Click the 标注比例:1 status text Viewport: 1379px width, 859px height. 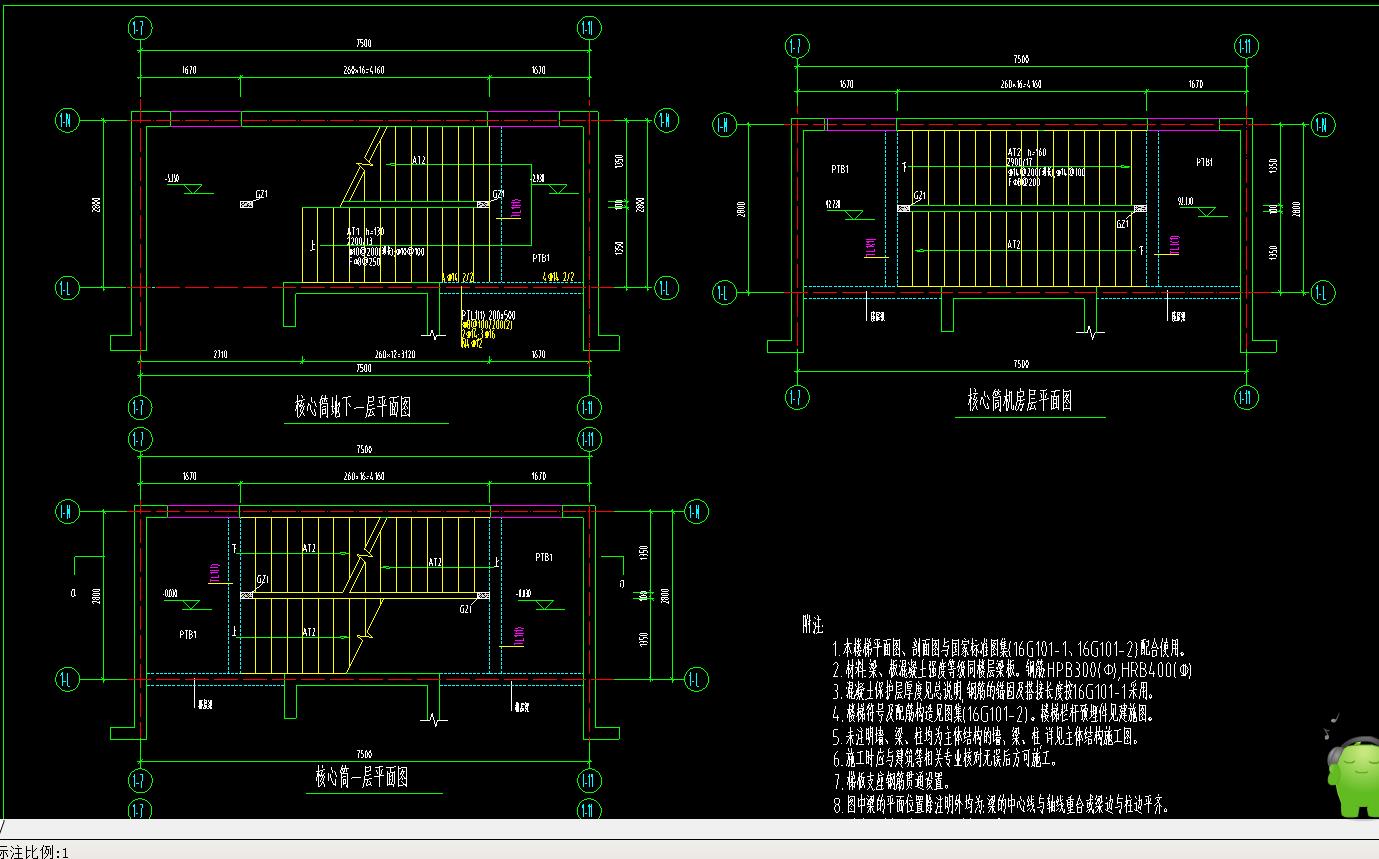(35, 852)
